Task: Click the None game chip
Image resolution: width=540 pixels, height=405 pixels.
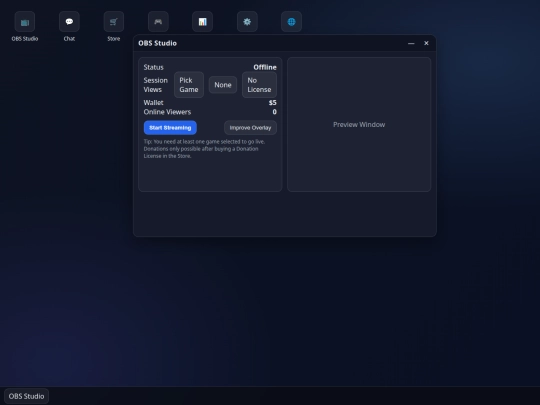Action: click(x=223, y=85)
